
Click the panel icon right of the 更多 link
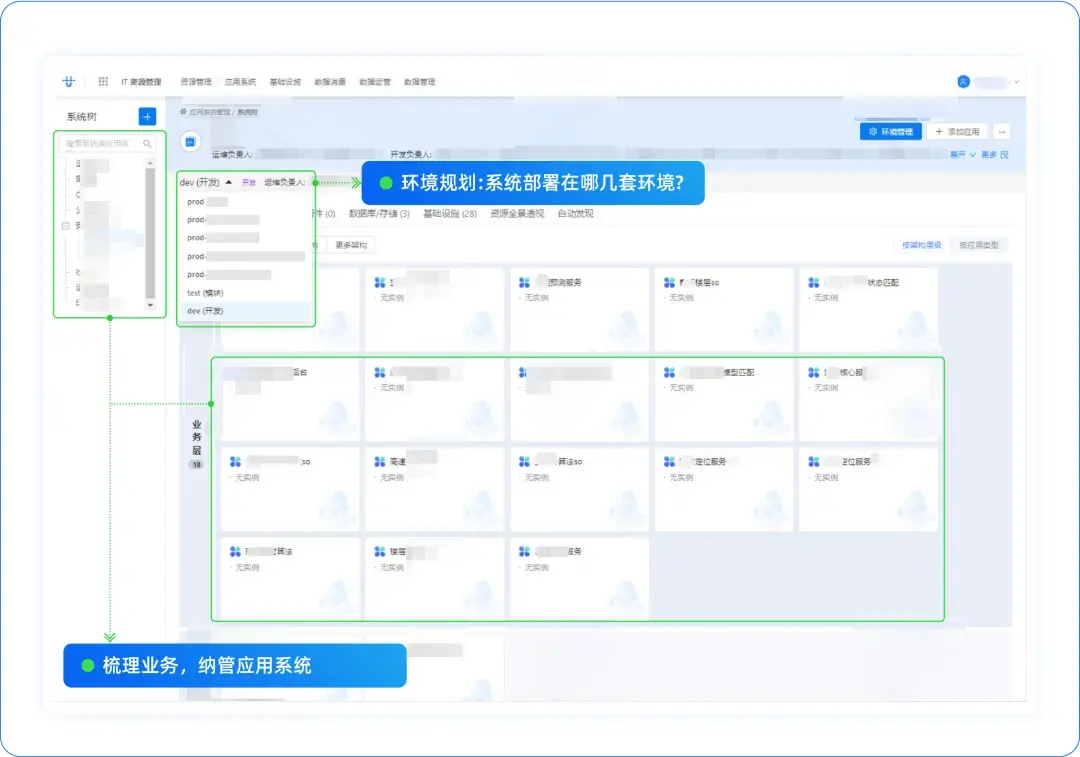1005,155
